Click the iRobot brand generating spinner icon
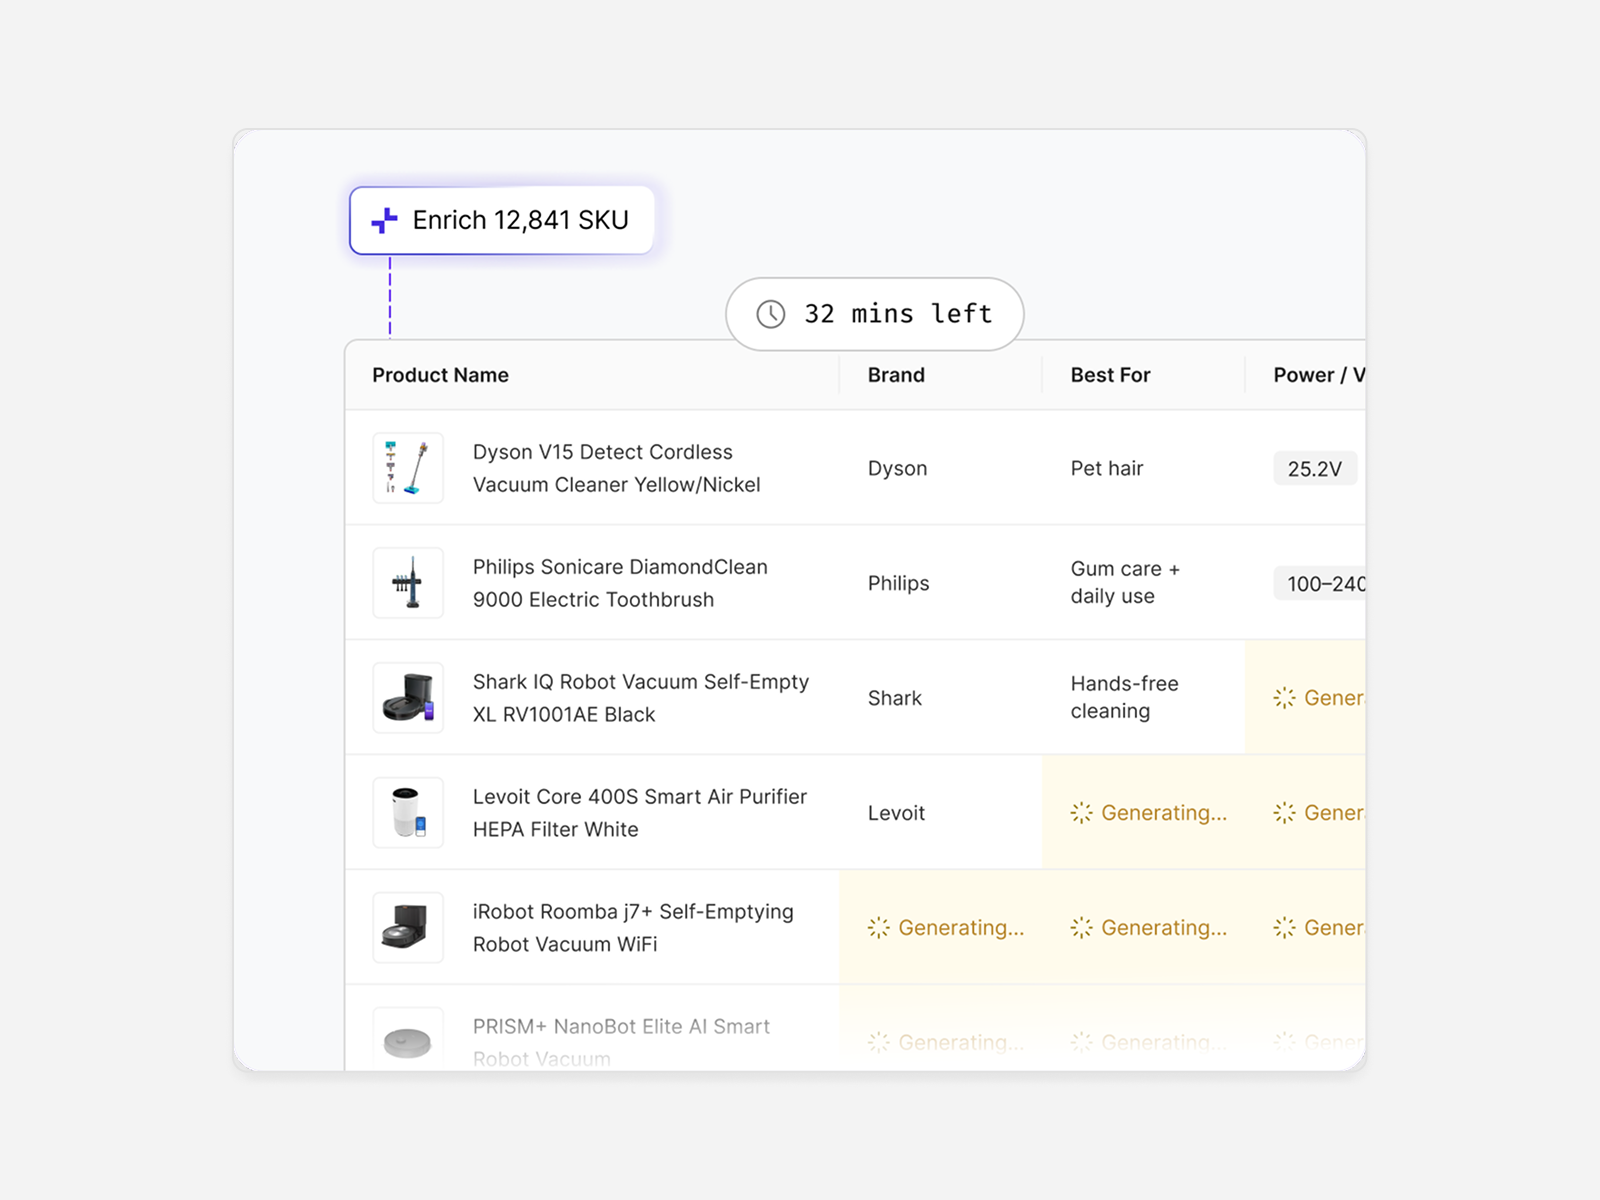 (878, 928)
